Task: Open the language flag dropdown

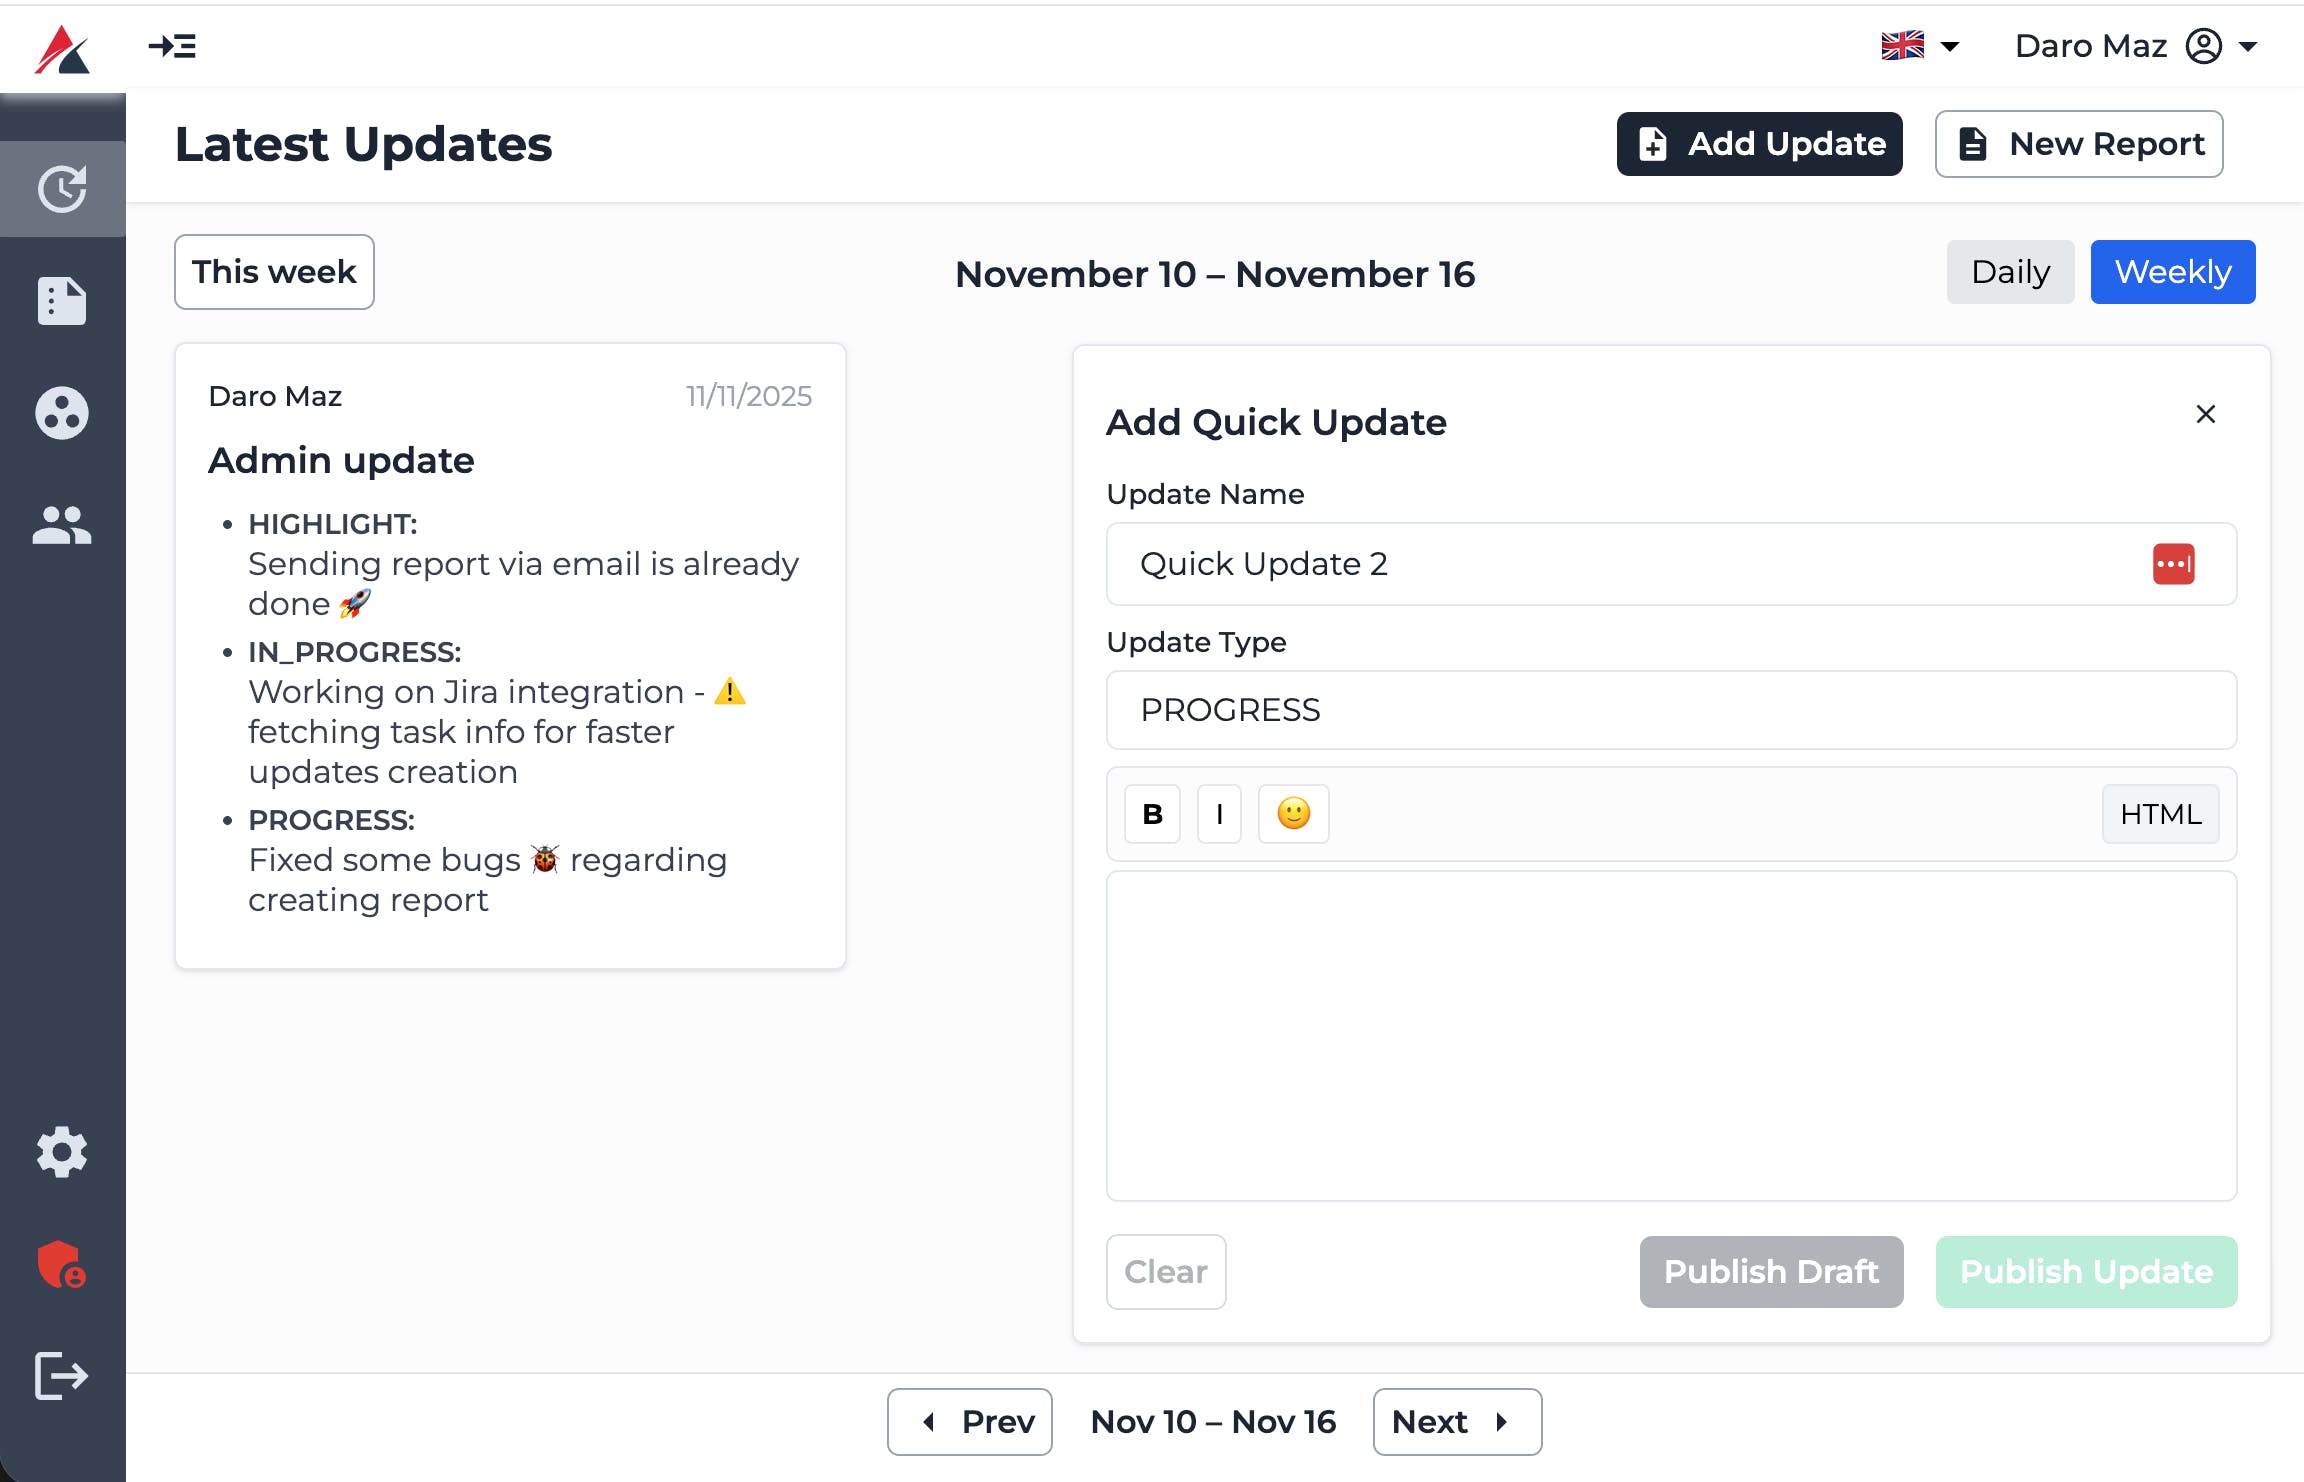Action: point(1920,46)
